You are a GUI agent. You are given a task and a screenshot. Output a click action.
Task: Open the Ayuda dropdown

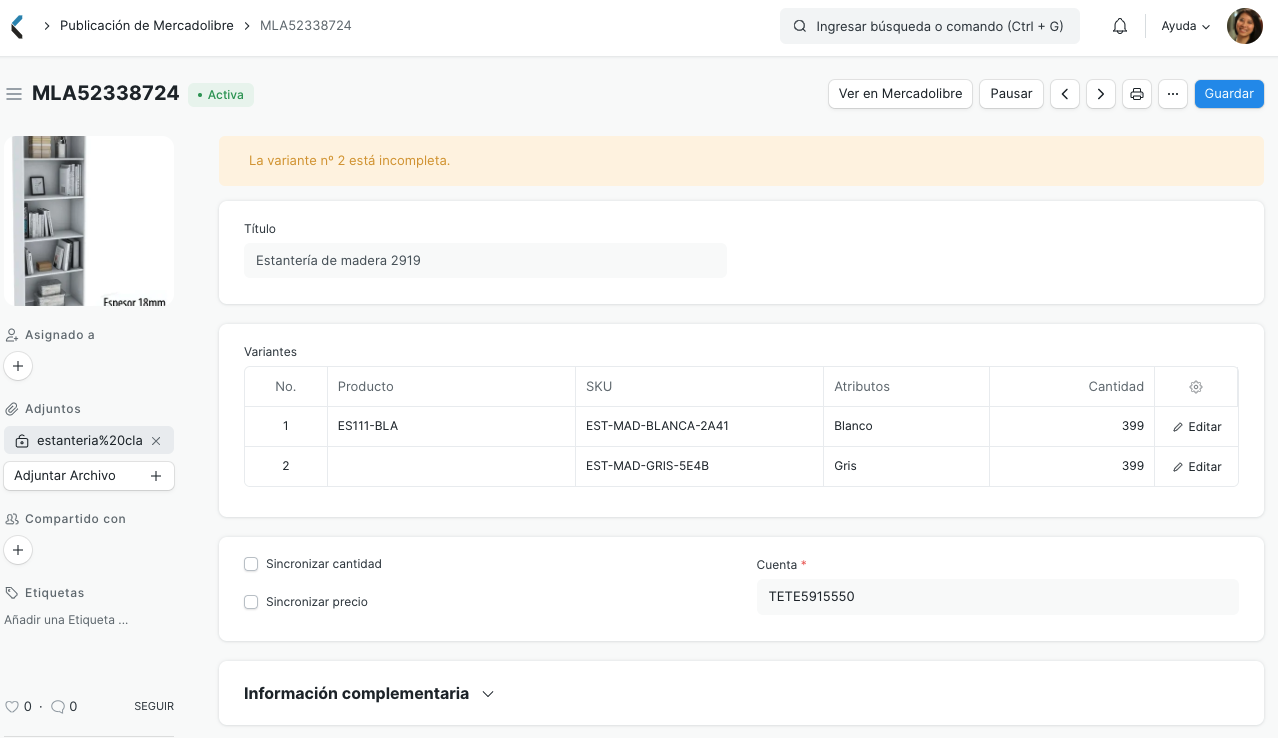click(1186, 27)
